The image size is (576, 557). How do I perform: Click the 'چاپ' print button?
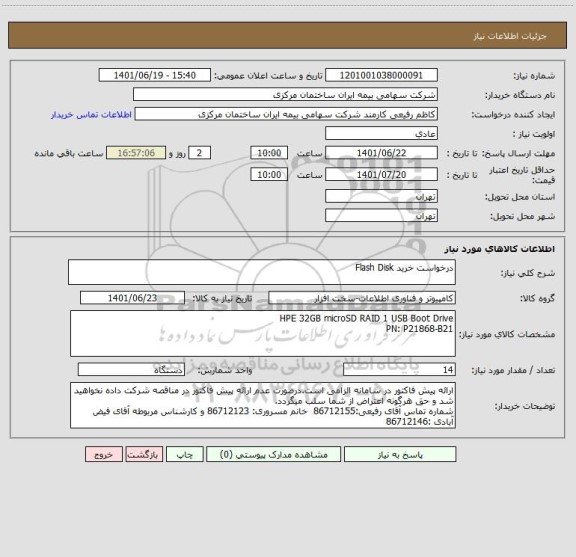185,454
